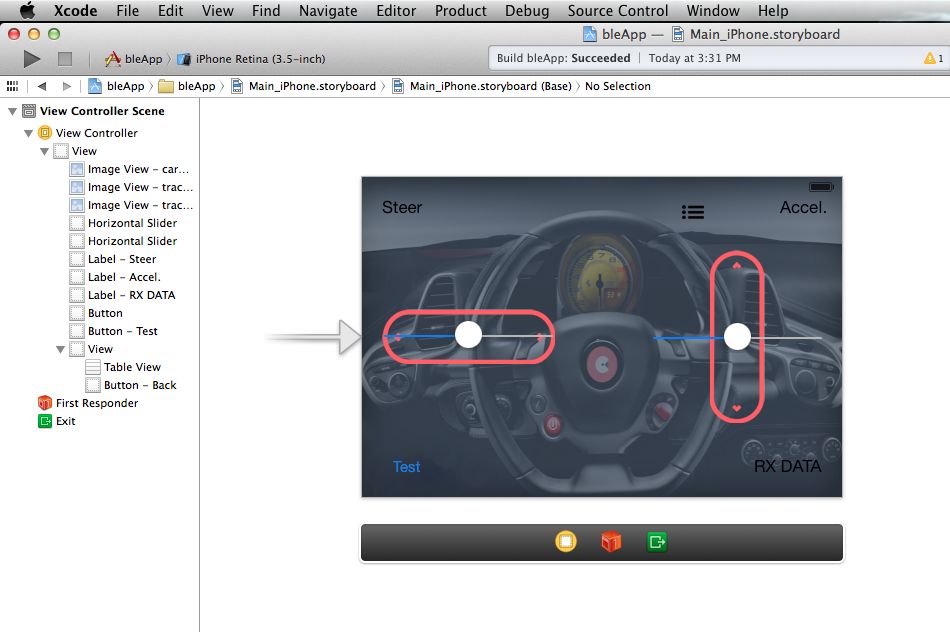
Task: Click the Accel slider white knob
Action: [737, 337]
